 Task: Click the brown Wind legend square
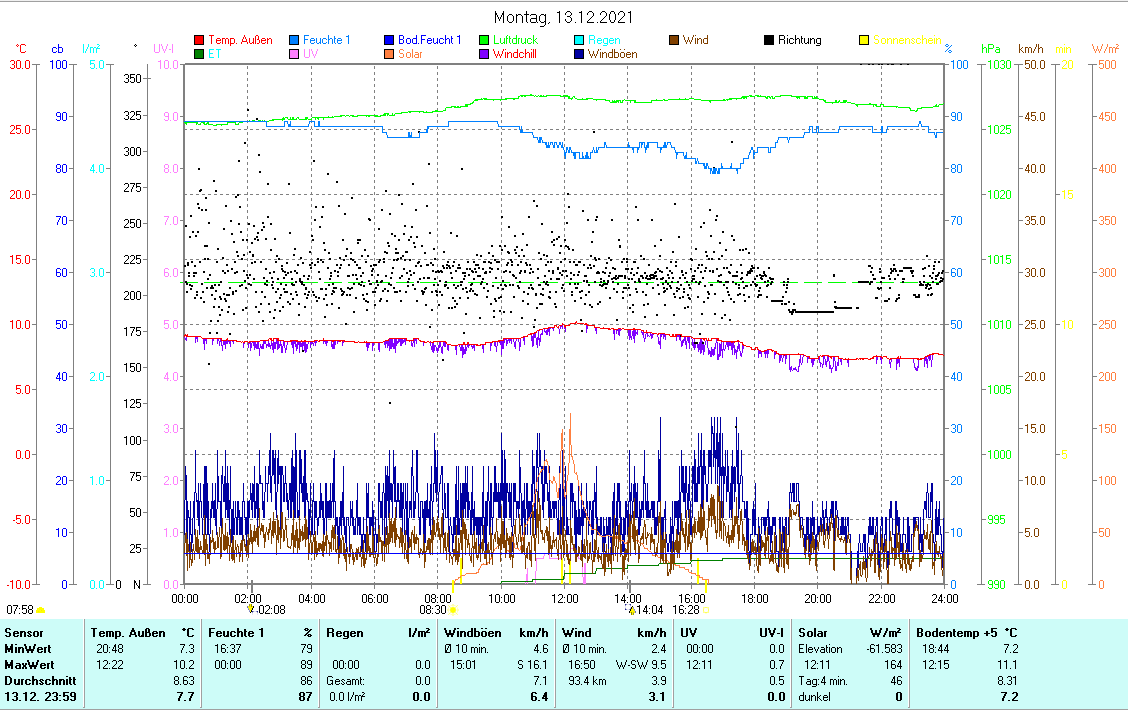click(674, 40)
